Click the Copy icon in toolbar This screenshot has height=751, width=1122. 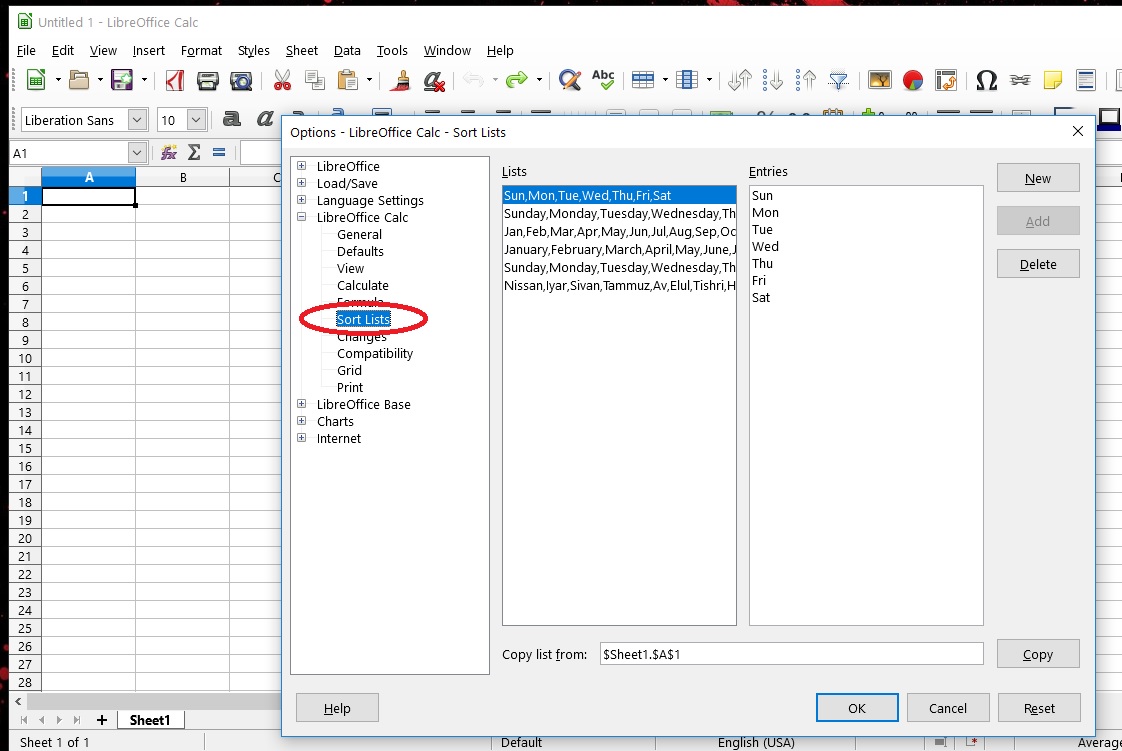(x=315, y=80)
